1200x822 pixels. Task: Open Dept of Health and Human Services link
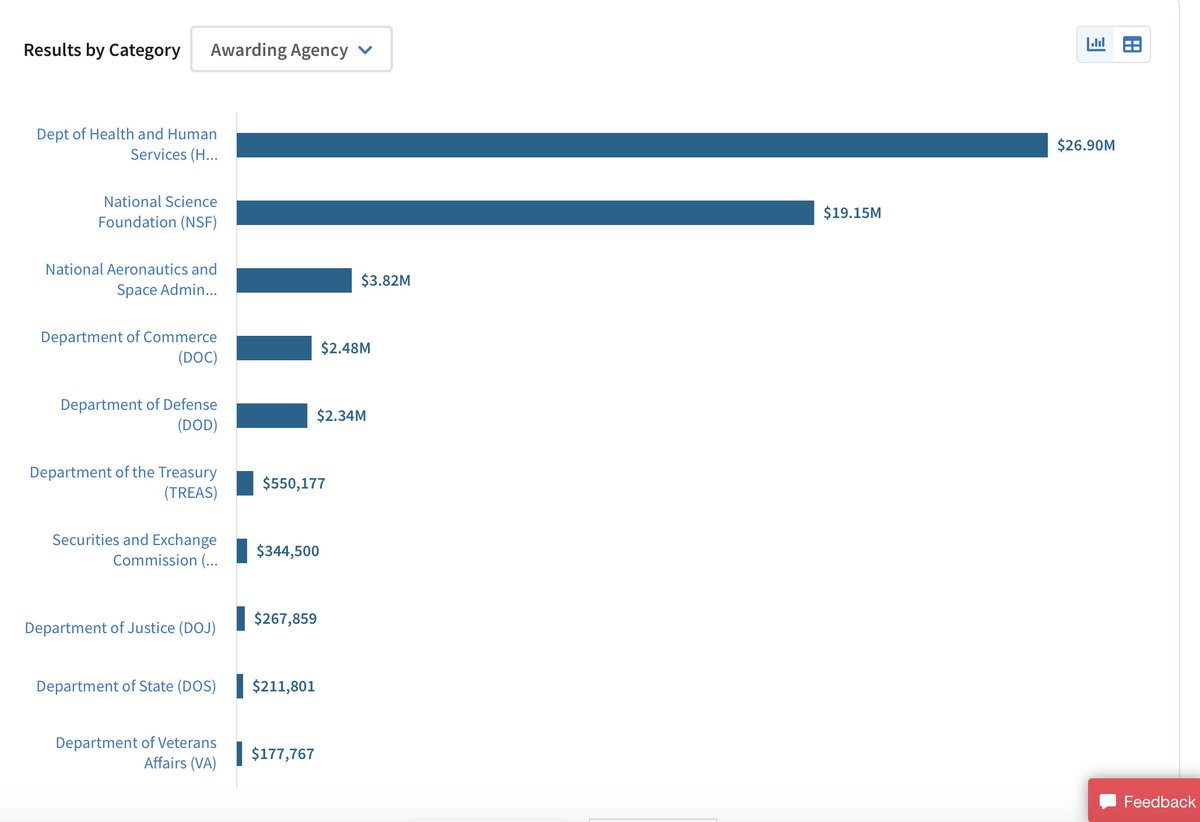point(126,144)
